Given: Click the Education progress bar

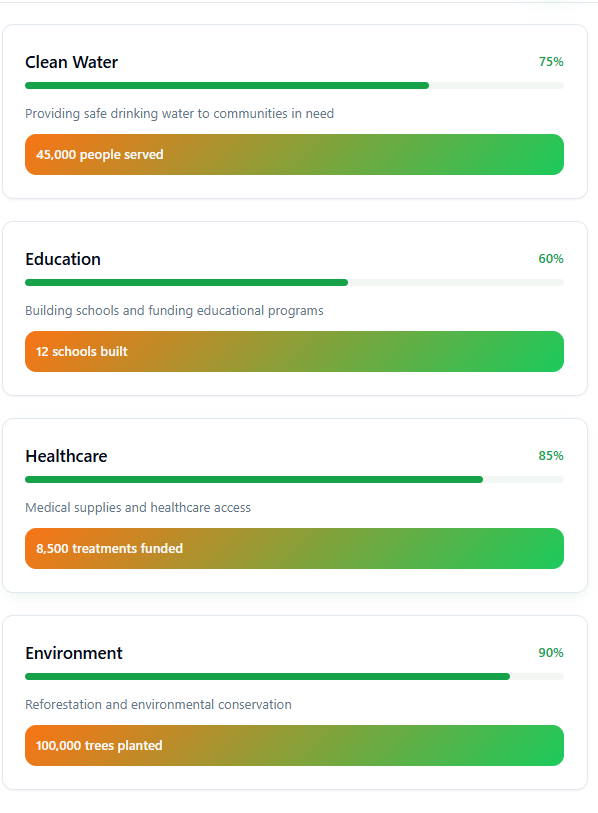Looking at the screenshot, I should pos(294,283).
